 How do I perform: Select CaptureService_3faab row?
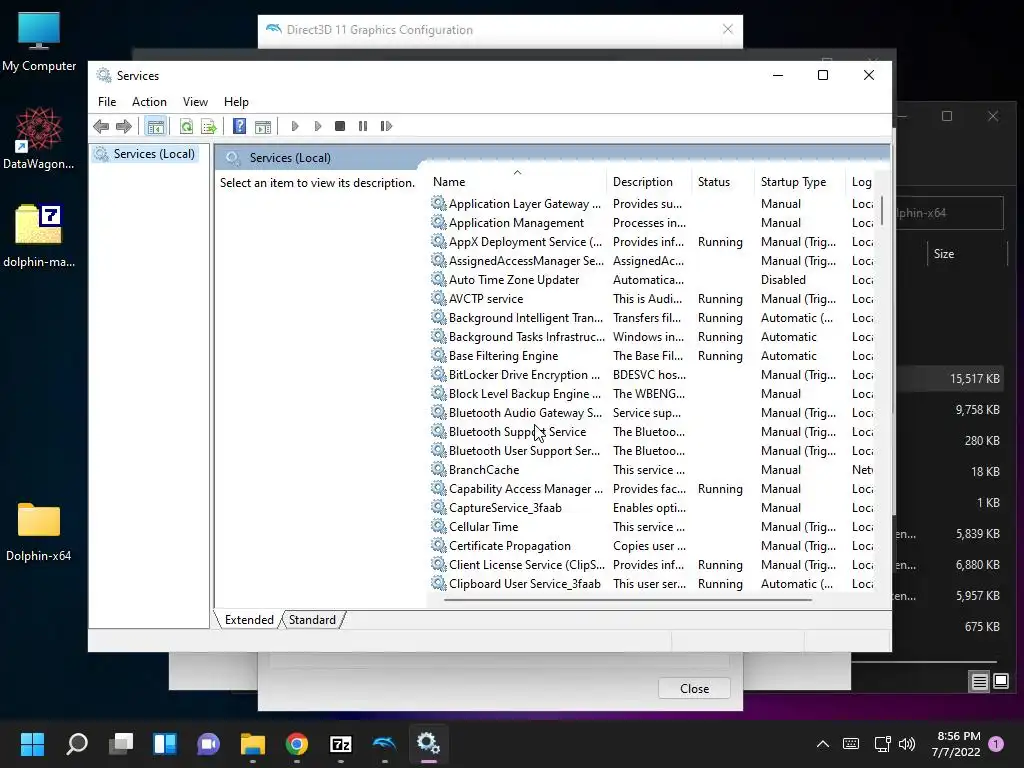[651, 507]
